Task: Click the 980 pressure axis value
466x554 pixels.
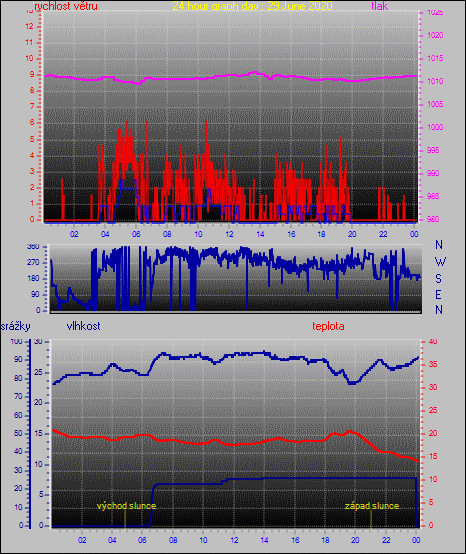Action: (433, 219)
